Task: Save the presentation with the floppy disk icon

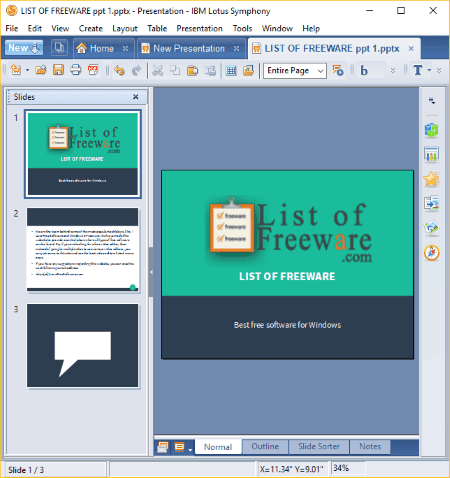Action: click(58, 70)
